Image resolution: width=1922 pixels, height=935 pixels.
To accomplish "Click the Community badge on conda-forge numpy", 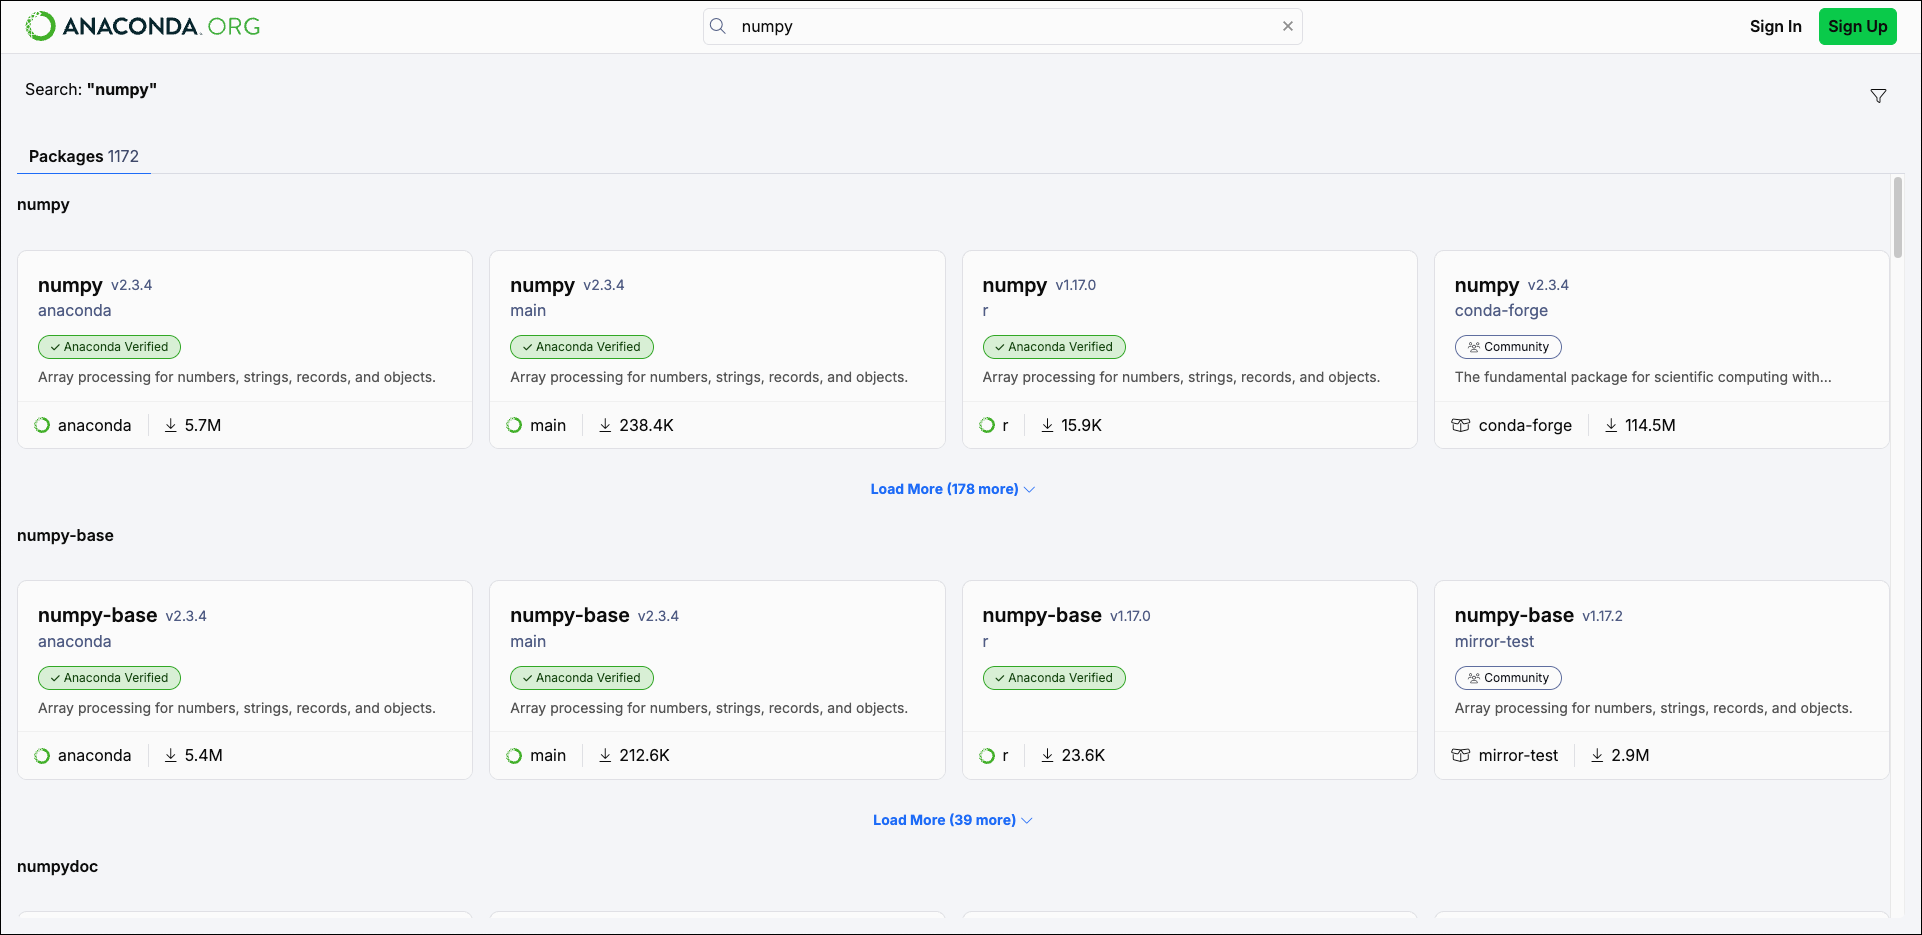I will click(1508, 347).
